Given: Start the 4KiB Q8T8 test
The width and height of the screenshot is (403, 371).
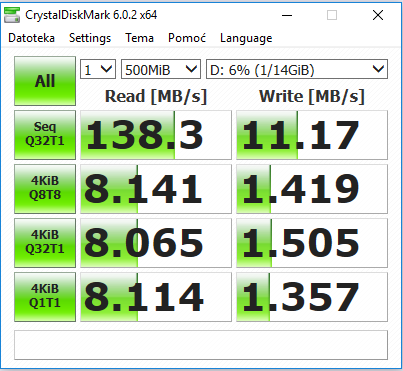Looking at the screenshot, I should pyautogui.click(x=45, y=189).
